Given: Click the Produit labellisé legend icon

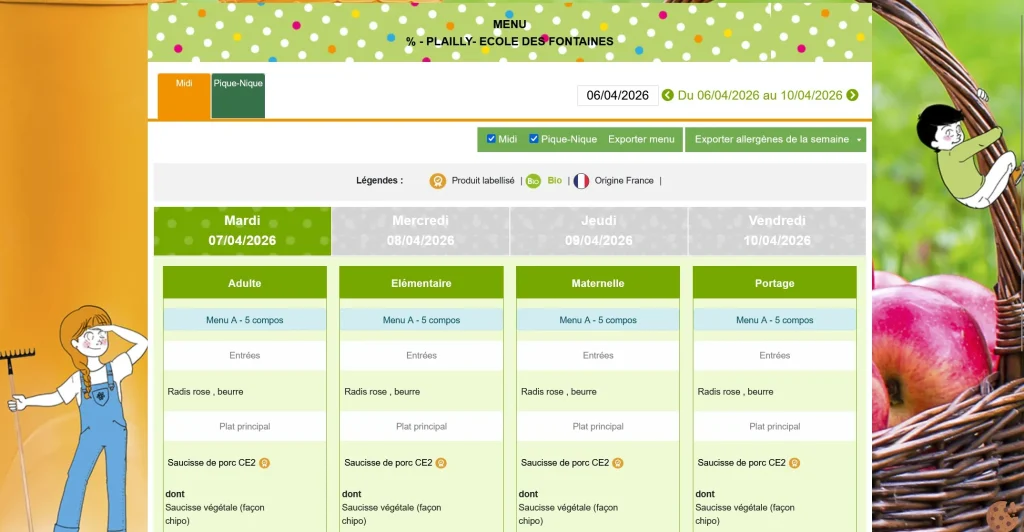Looking at the screenshot, I should click(437, 181).
